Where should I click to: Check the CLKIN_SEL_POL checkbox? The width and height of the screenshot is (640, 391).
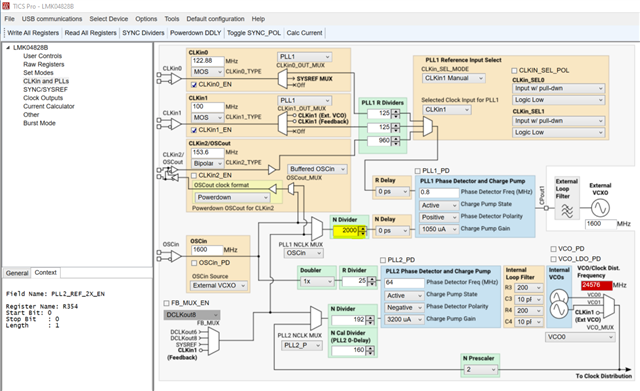515,71
